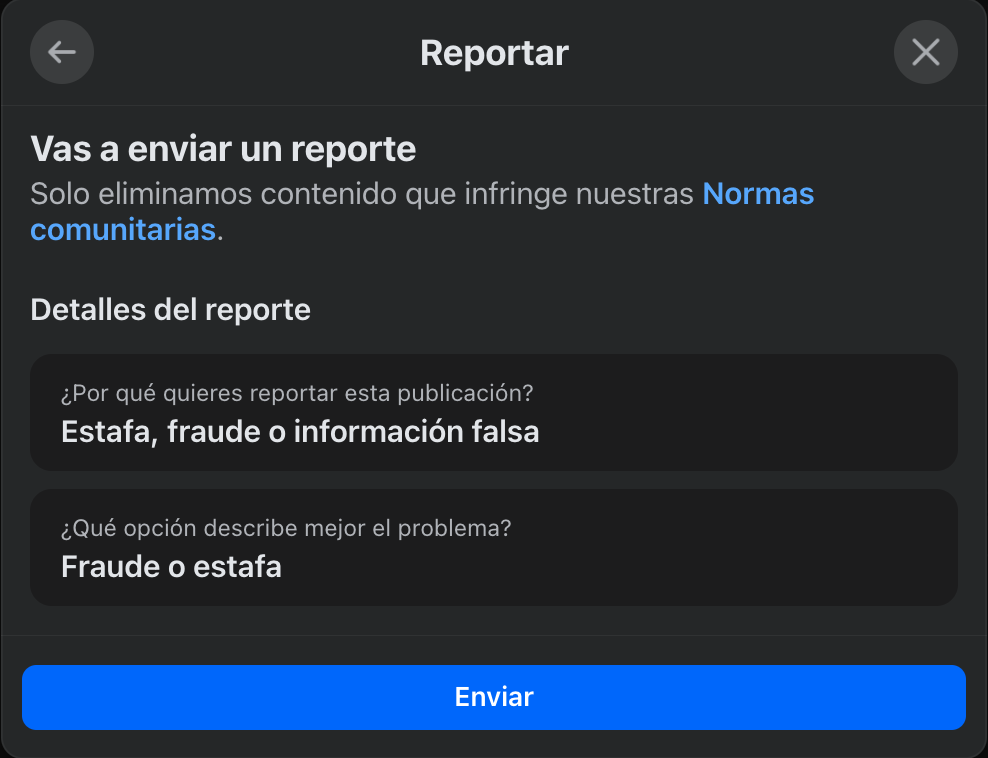Viewport: 988px width, 758px height.
Task: Click "¿Qué opción describe mejor el problema?" label
Action: pyautogui.click(x=286, y=528)
